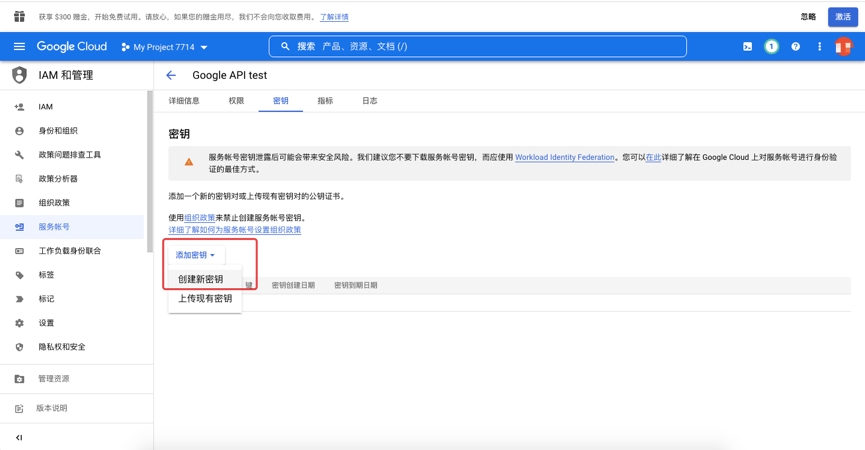Click the 隐私权和安全 shield icon

19,347
